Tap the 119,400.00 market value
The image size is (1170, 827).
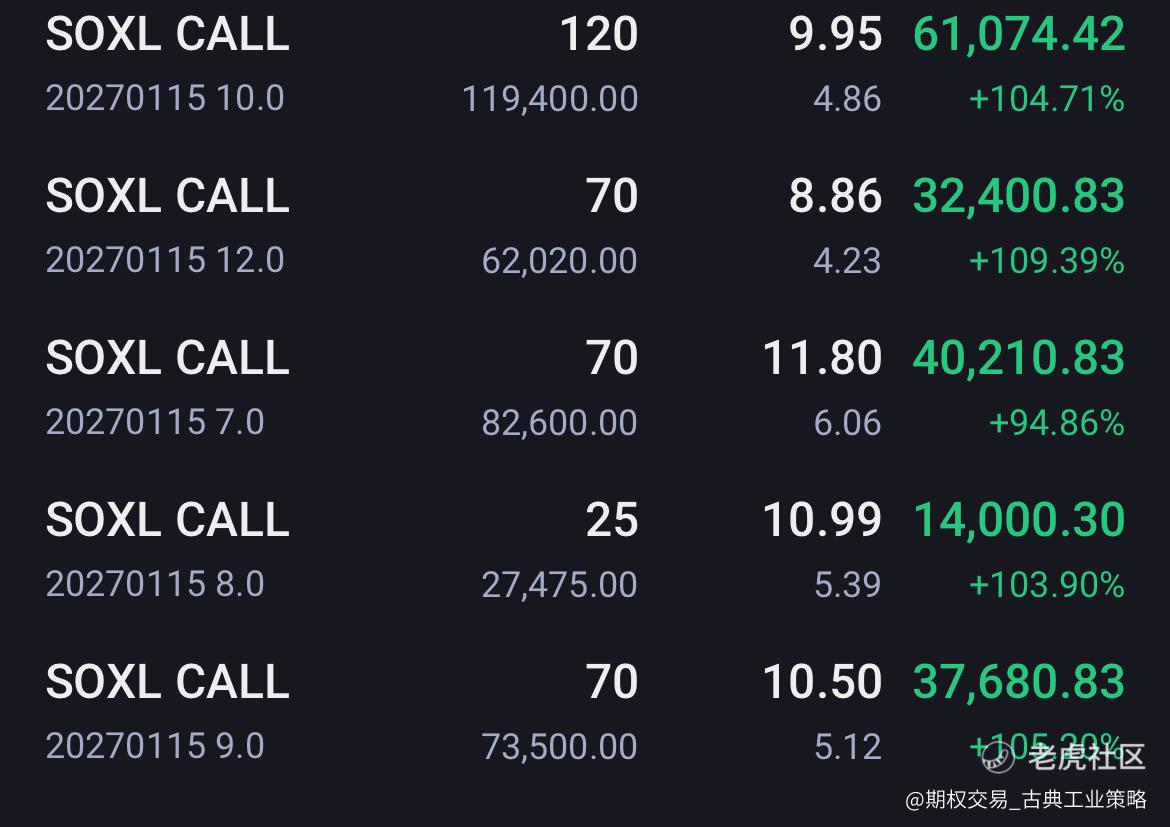[550, 99]
